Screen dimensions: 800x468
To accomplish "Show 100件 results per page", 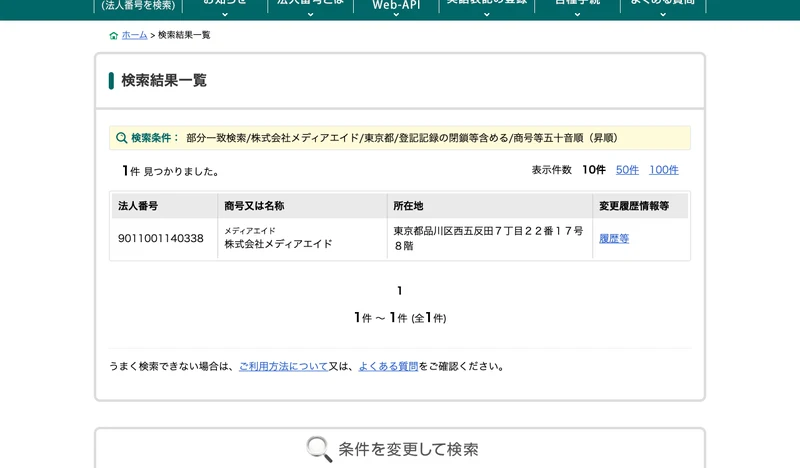I will (x=663, y=170).
